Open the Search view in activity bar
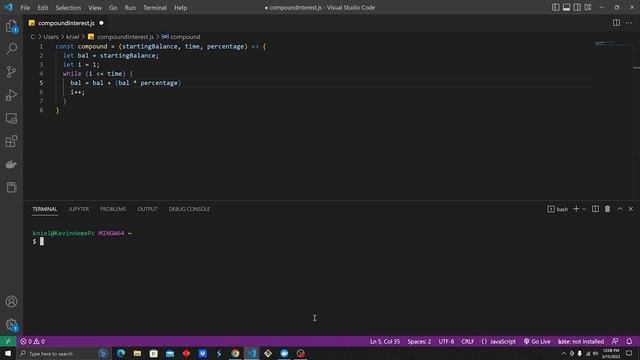The width and height of the screenshot is (640, 360). click(x=11, y=49)
